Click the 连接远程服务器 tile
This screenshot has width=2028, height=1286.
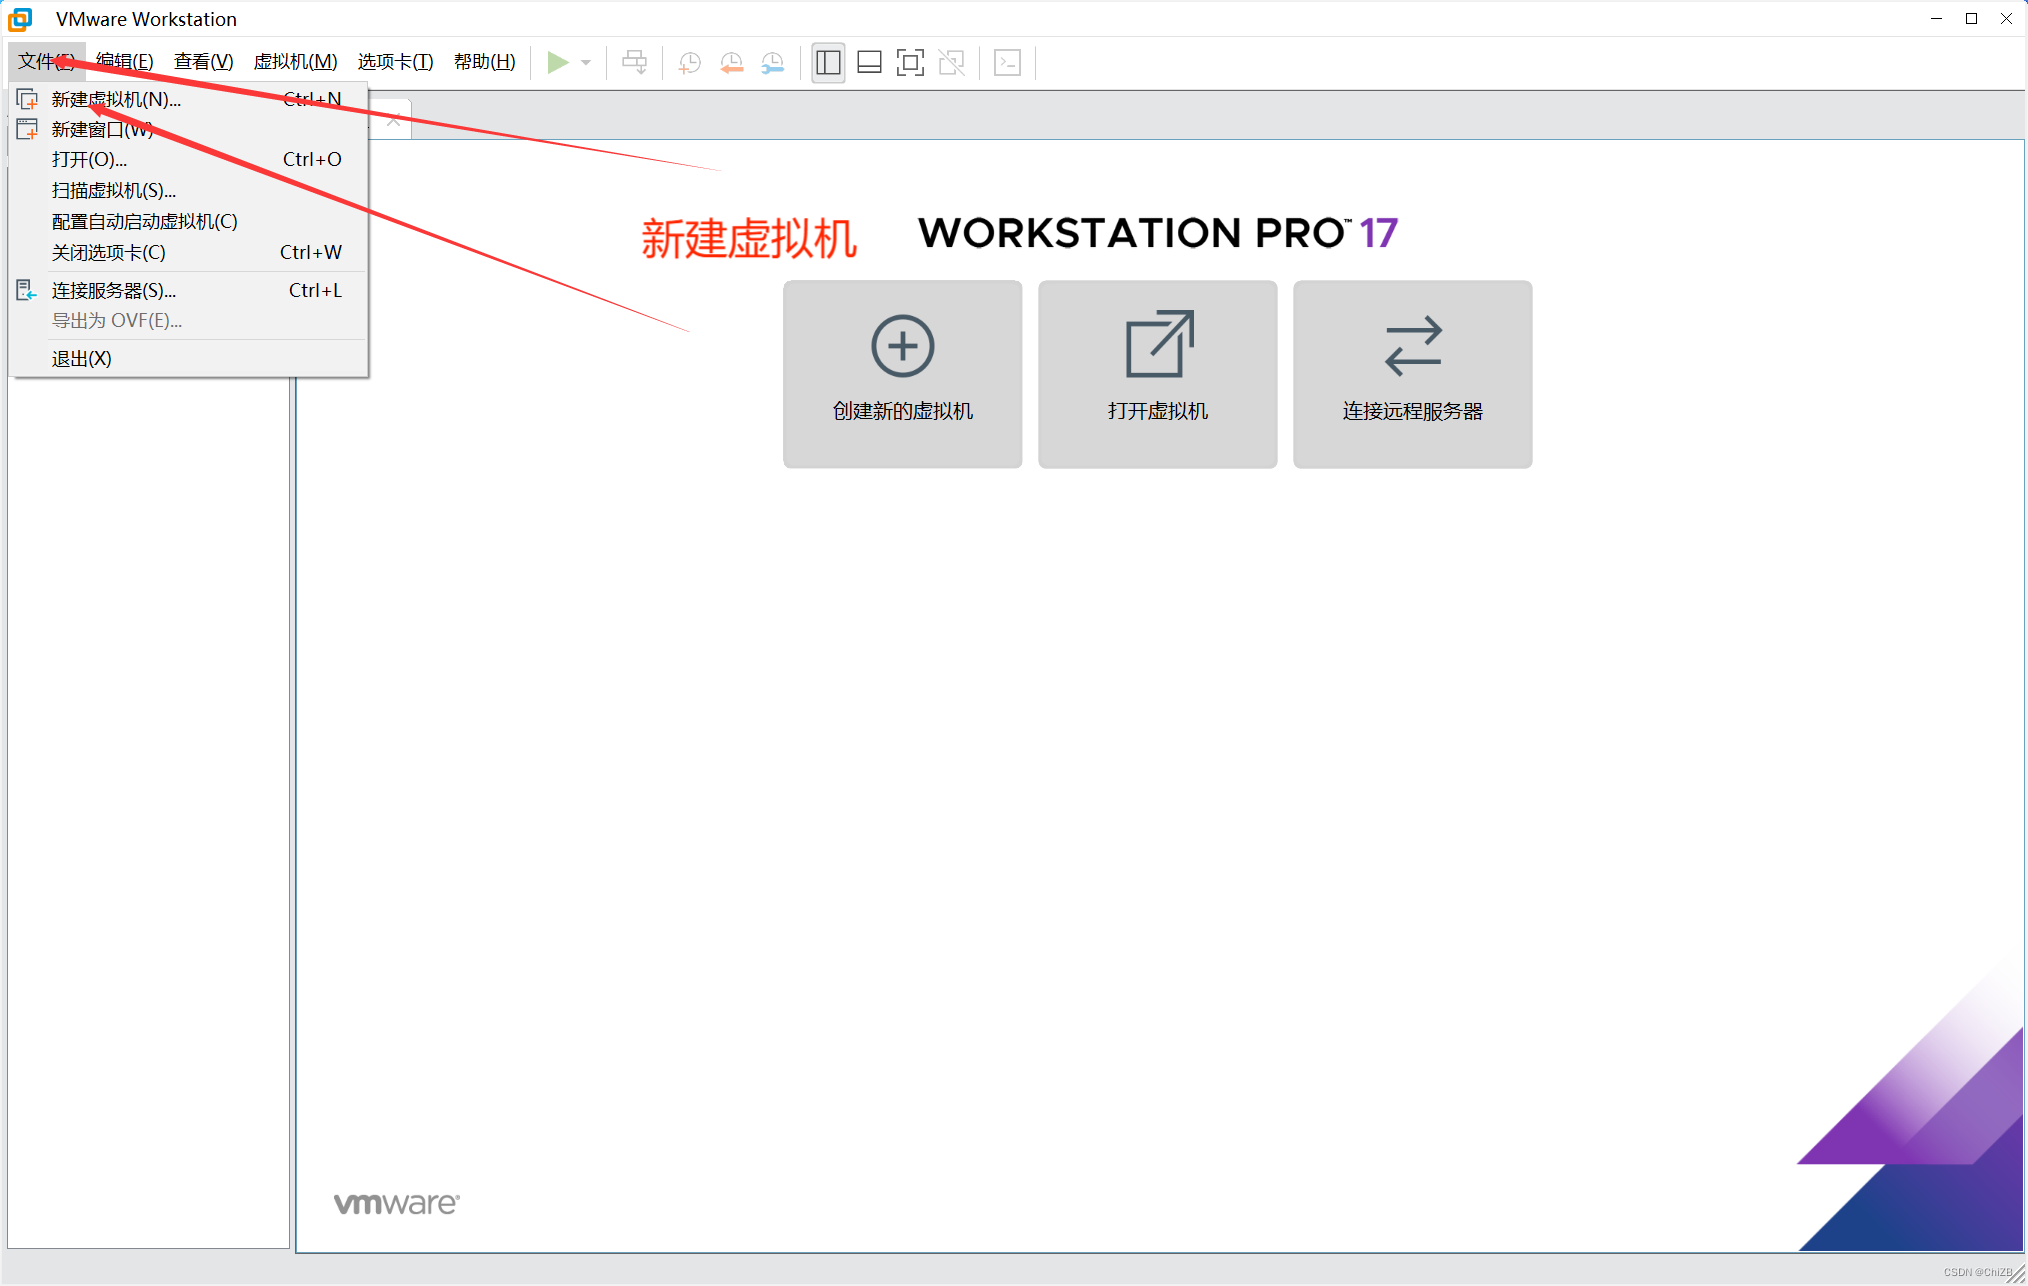click(1412, 373)
